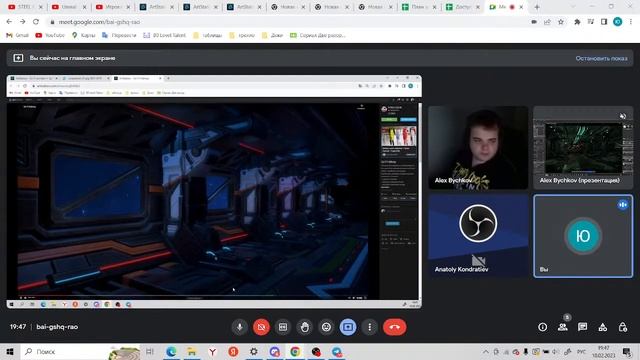
Task: Open Meet's more options three-dot menu
Action: tap(369, 327)
